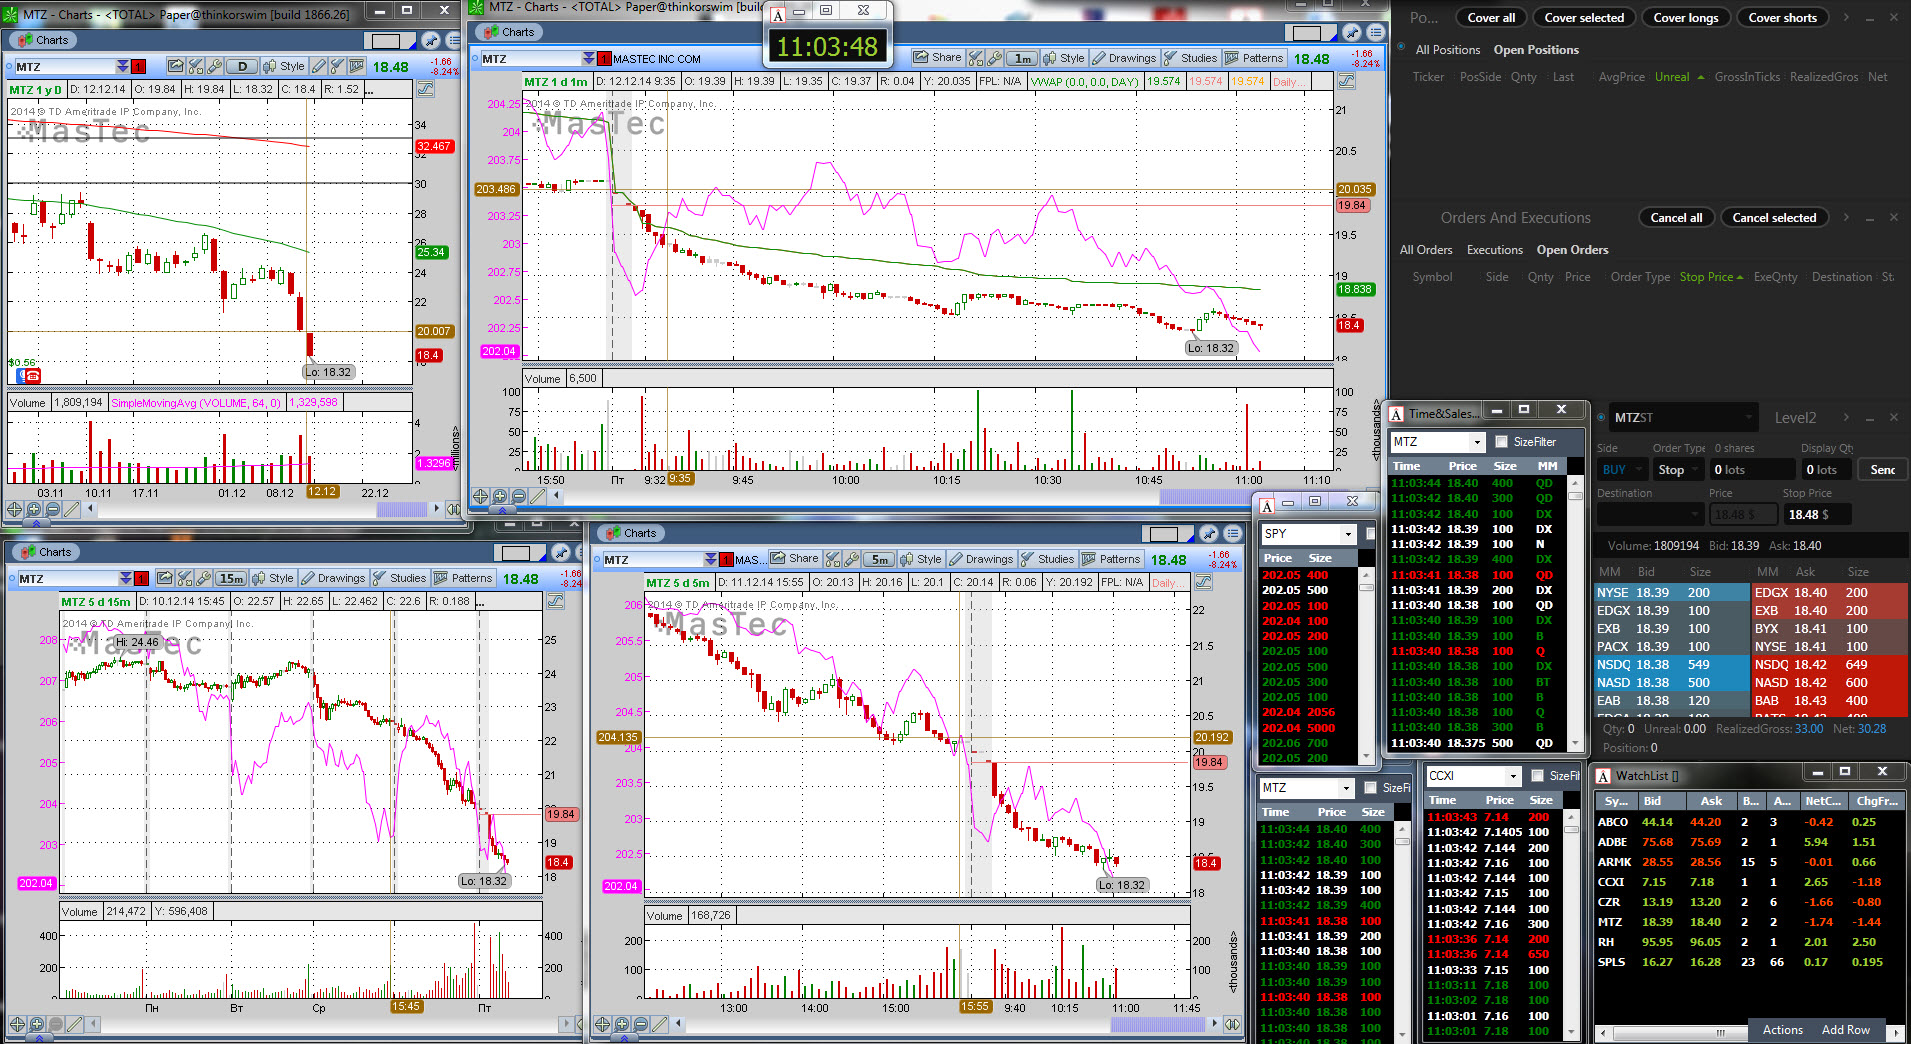Activate crosshair pan tool on the 5m chart
Screen dimensions: 1911x1044
[x=602, y=1024]
